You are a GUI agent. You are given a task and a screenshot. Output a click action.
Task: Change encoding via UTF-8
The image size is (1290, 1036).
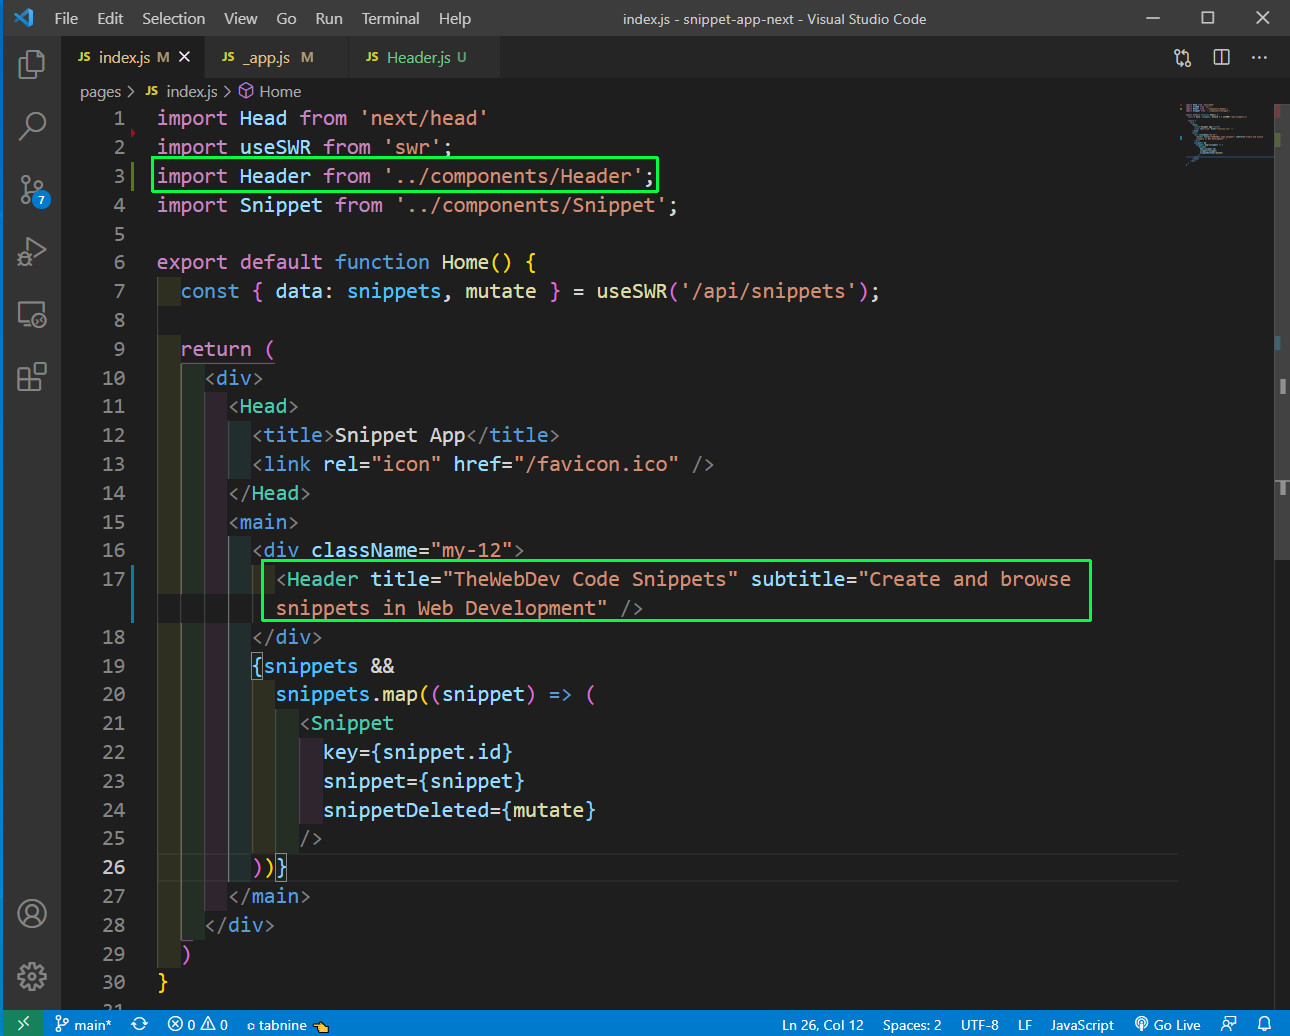pyautogui.click(x=980, y=1025)
